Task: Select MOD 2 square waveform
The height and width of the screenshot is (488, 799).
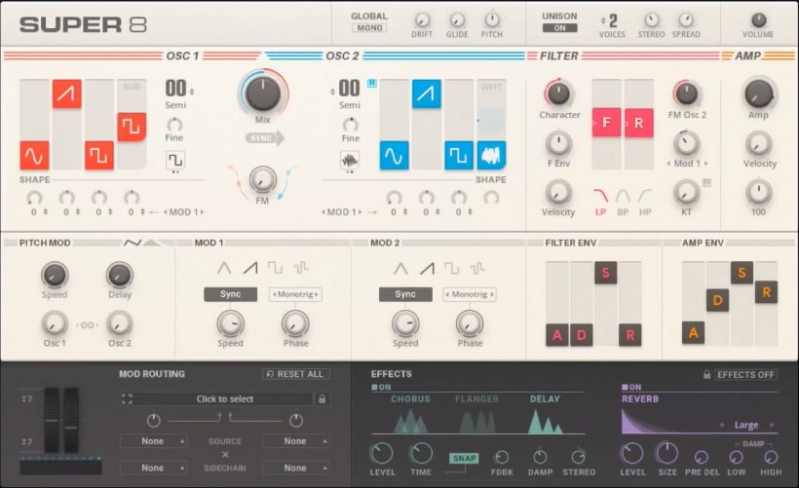Action: pyautogui.click(x=451, y=268)
